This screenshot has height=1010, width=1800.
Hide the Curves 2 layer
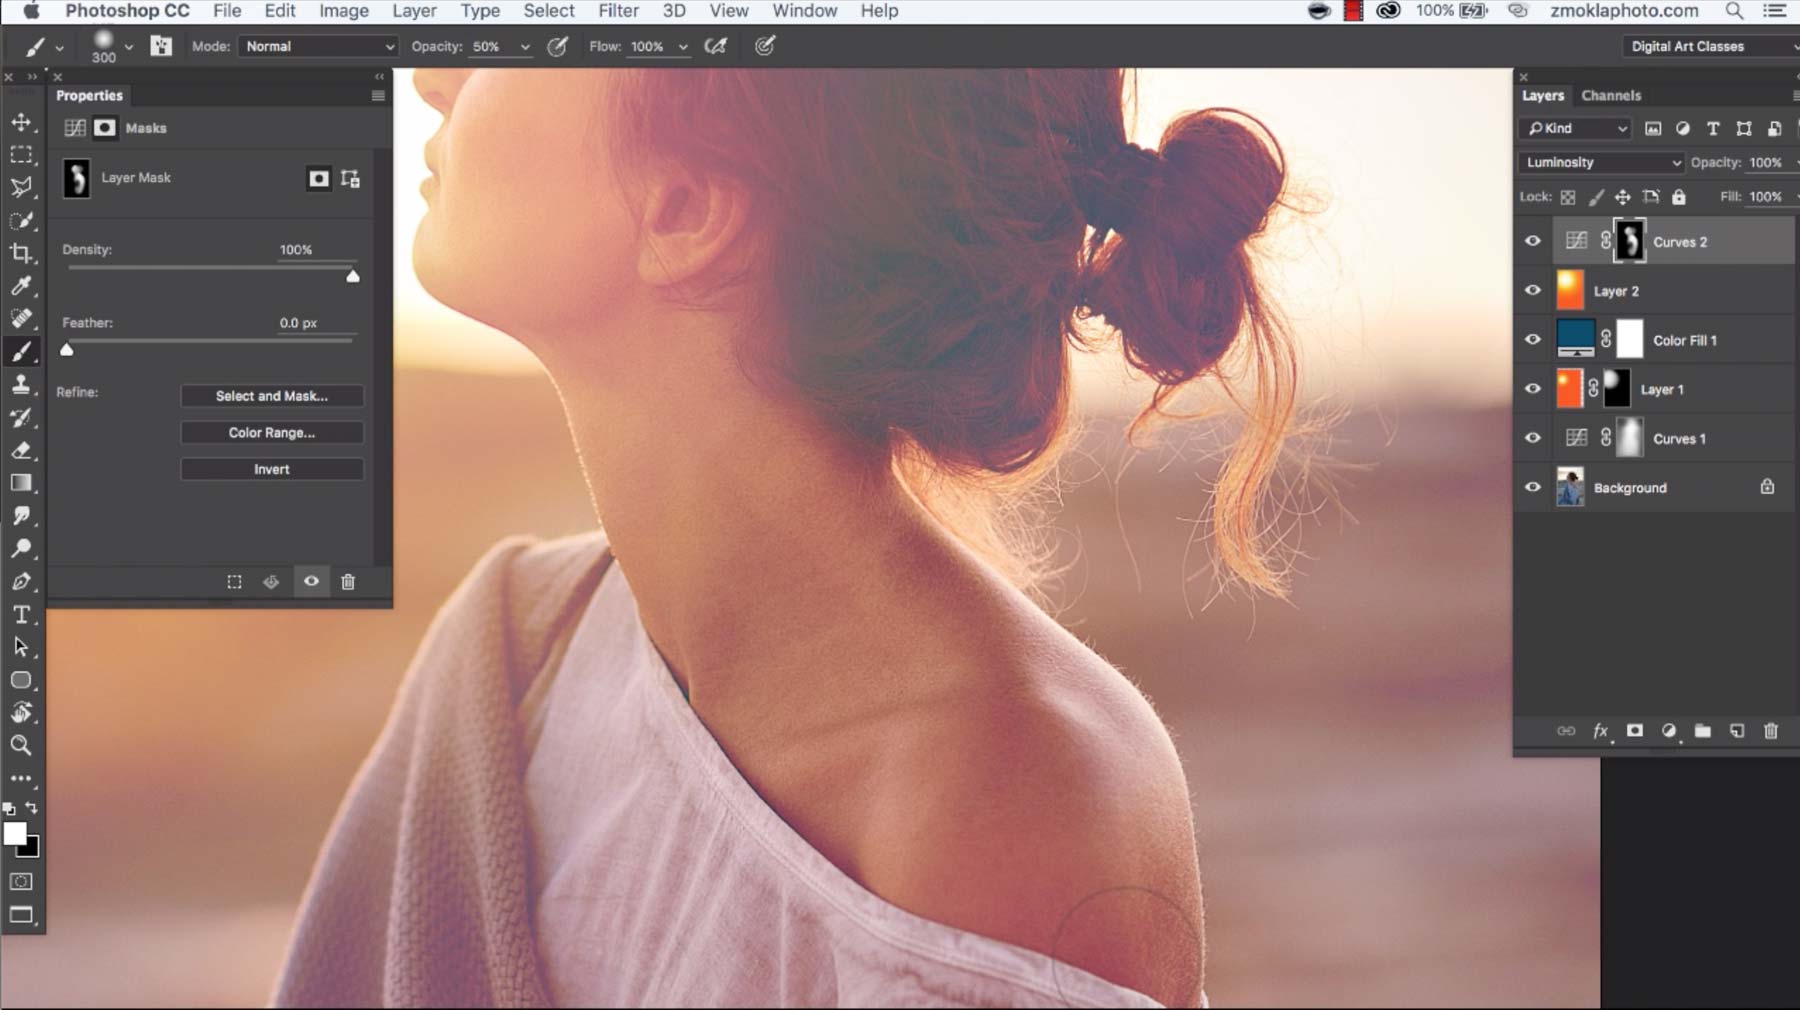click(1532, 241)
